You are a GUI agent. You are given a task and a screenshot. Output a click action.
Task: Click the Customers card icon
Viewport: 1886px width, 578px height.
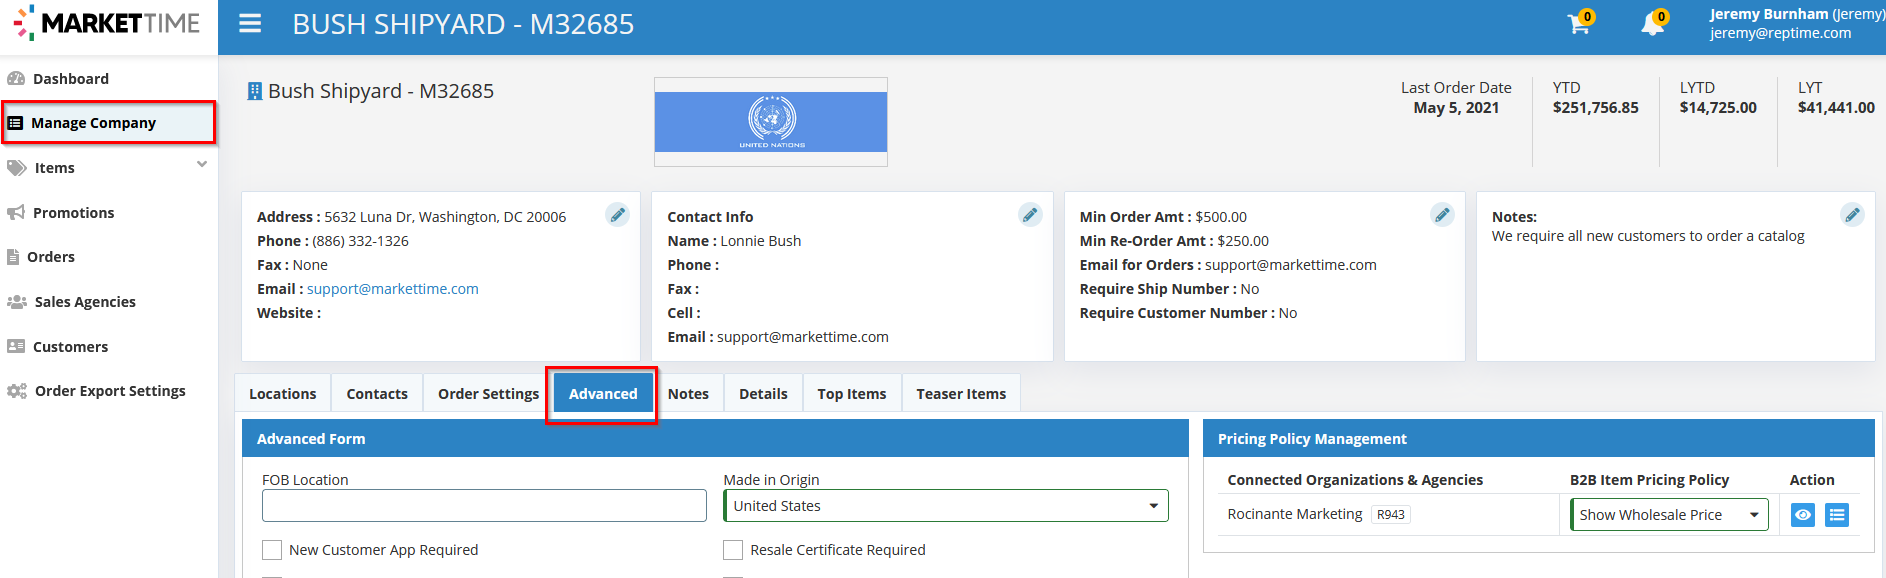(16, 347)
